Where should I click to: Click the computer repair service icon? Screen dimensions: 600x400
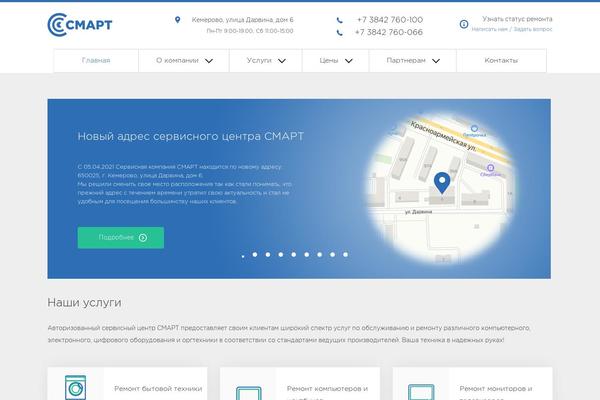pos(249,393)
